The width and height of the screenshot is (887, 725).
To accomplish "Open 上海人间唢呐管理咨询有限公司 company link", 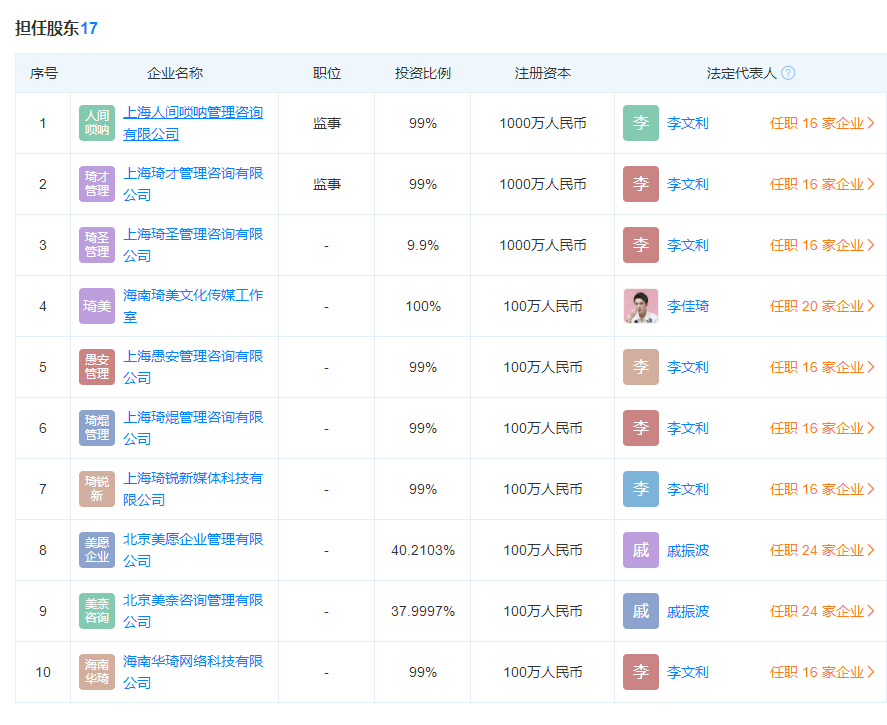I will click(192, 123).
